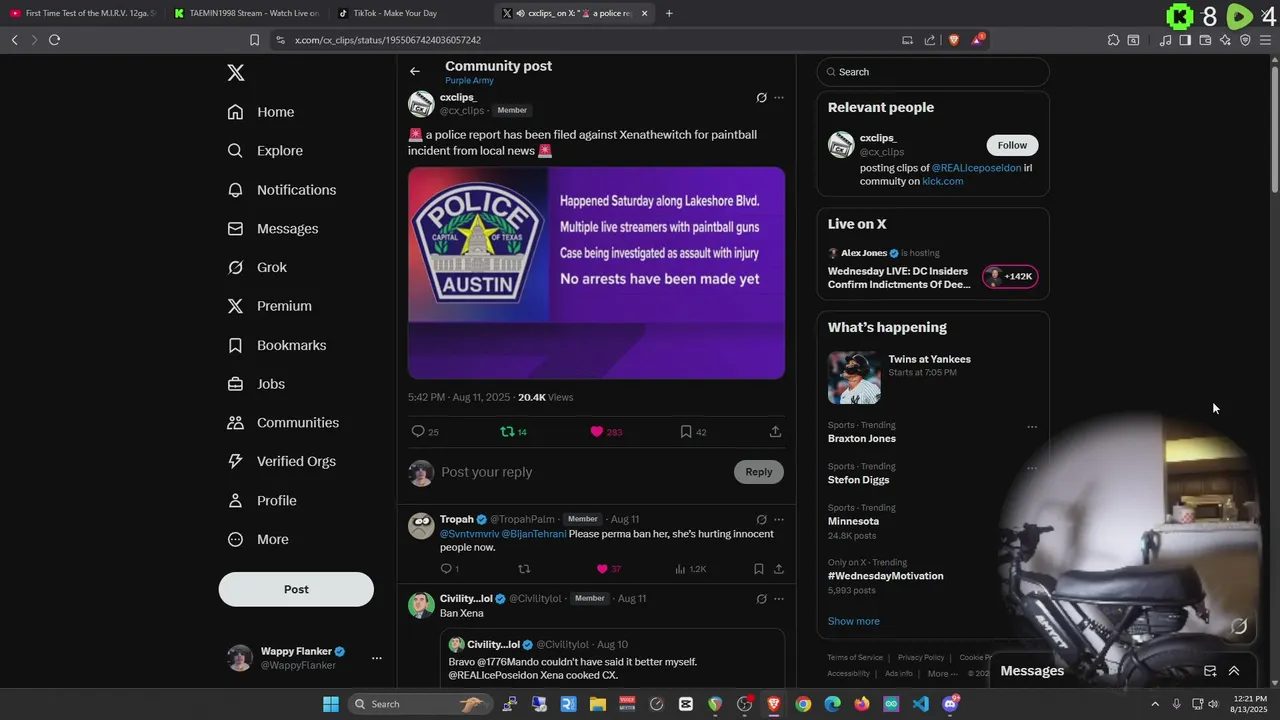Click the X search box
Screen dimensions: 1280x720
[933, 72]
